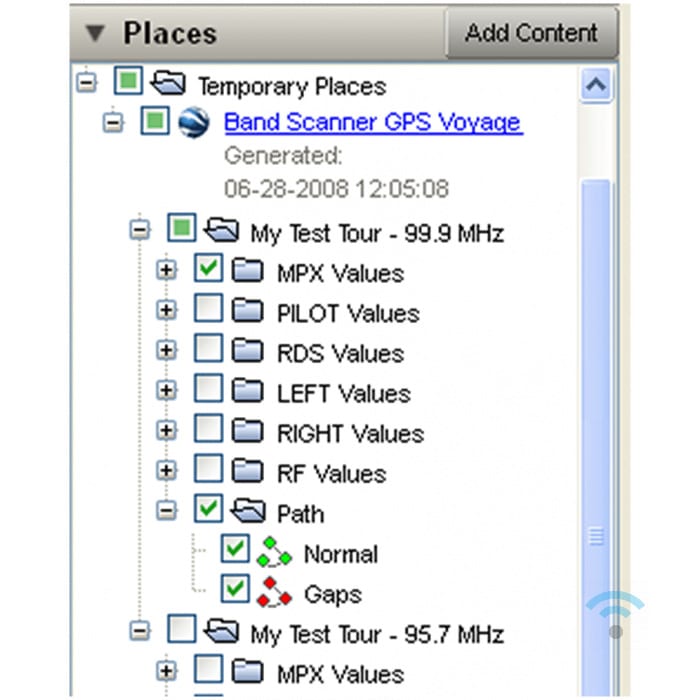Click the open Path folder icon
This screenshot has height=700, width=700.
coord(246,512)
